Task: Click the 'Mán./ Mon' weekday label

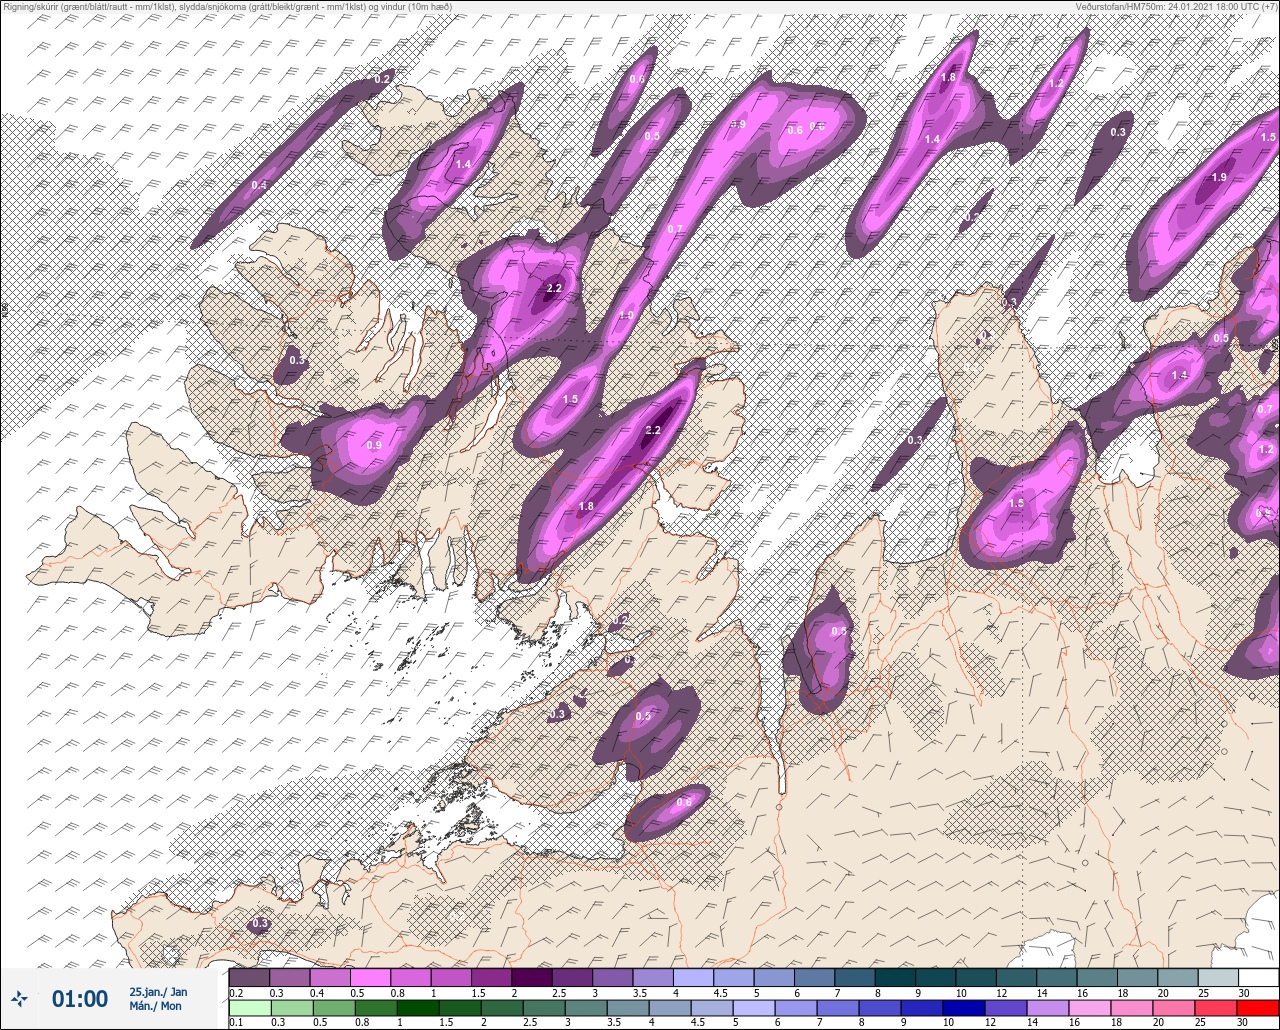Action: (x=156, y=1006)
